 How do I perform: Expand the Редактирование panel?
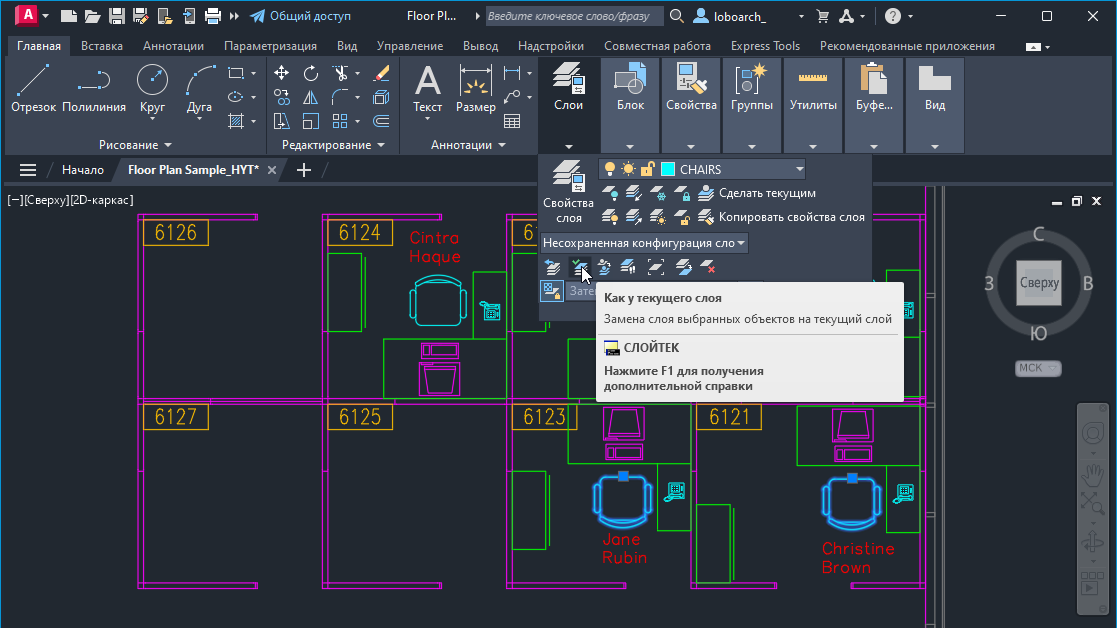click(333, 145)
